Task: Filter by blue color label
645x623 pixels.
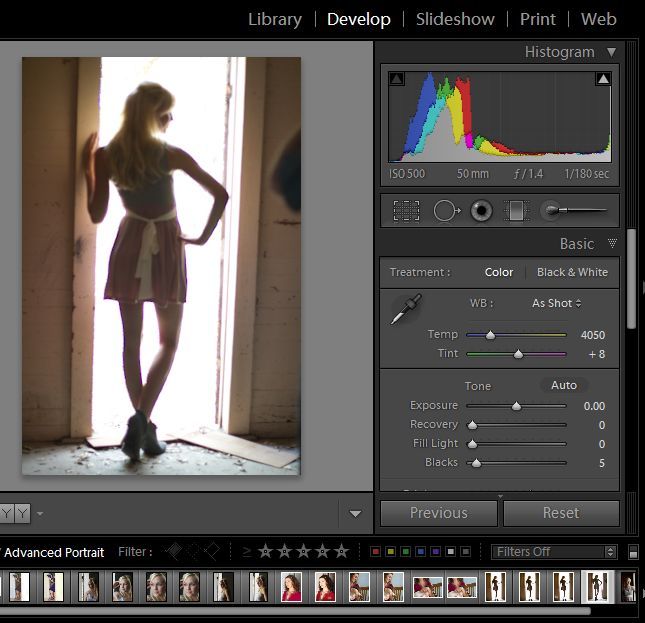Action: [420, 551]
